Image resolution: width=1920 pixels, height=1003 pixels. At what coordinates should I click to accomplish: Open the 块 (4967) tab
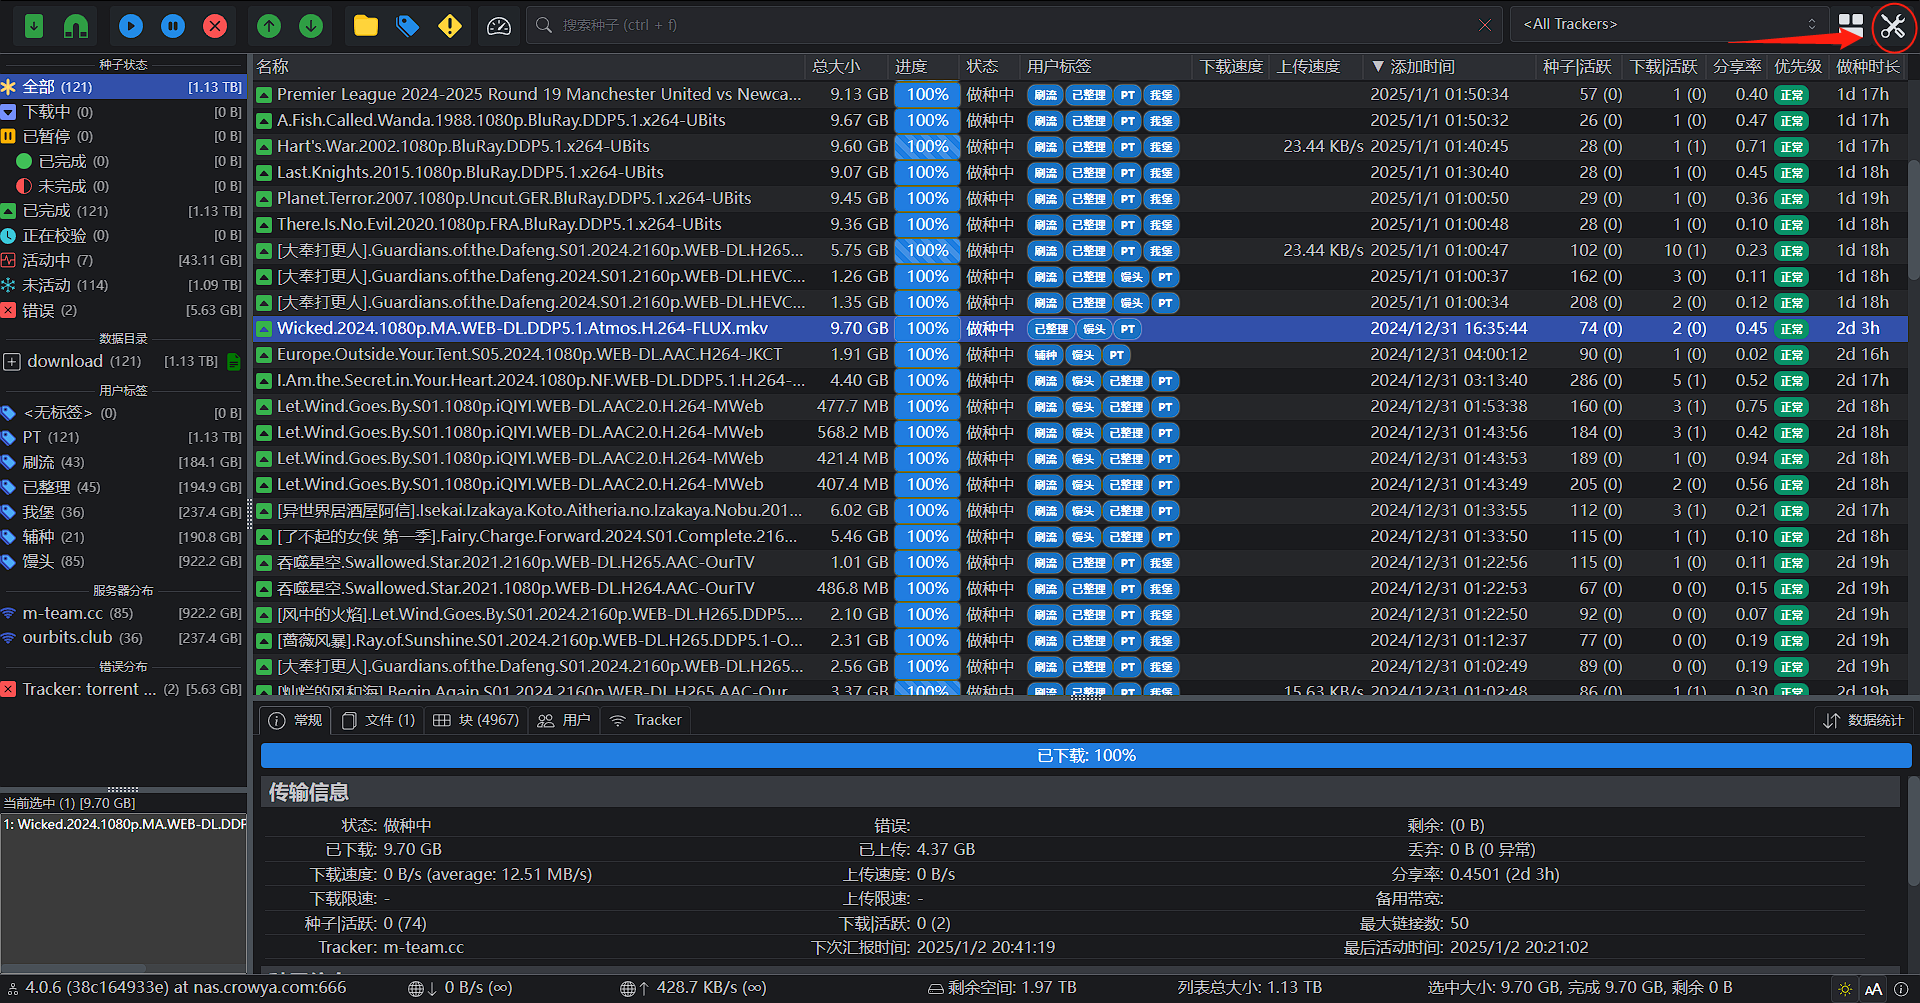point(476,720)
